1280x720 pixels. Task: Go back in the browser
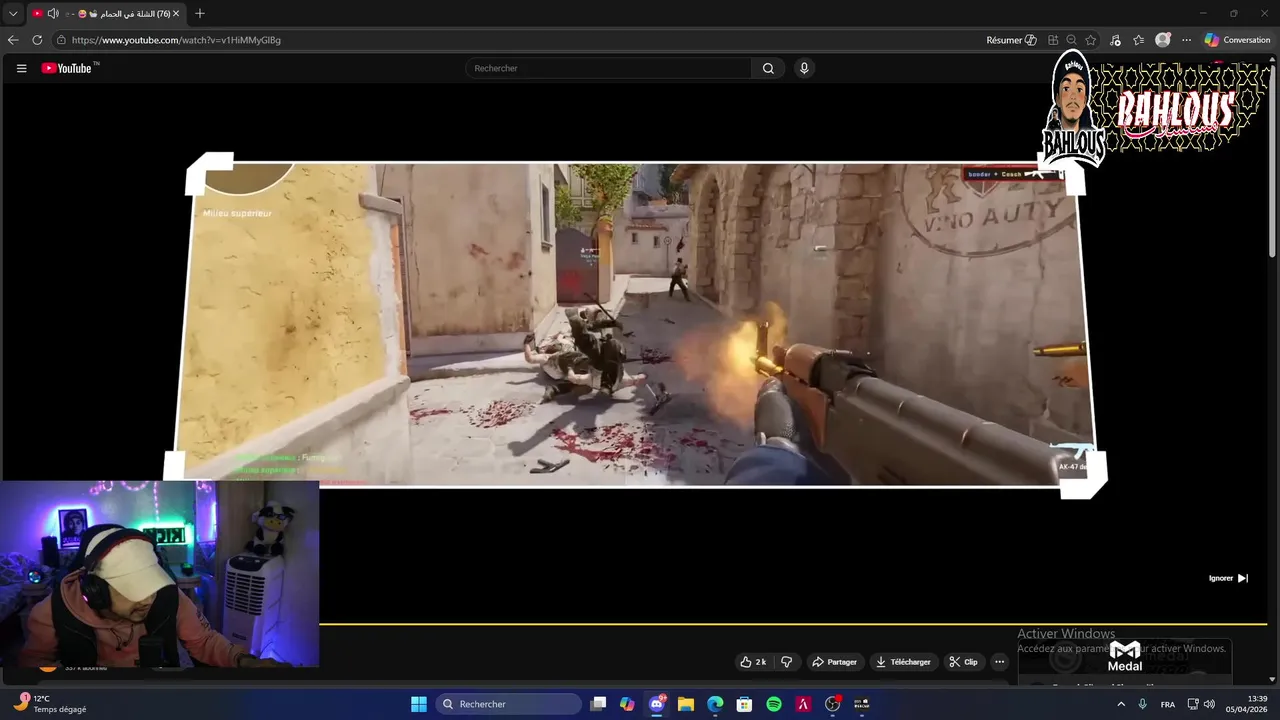(x=13, y=40)
